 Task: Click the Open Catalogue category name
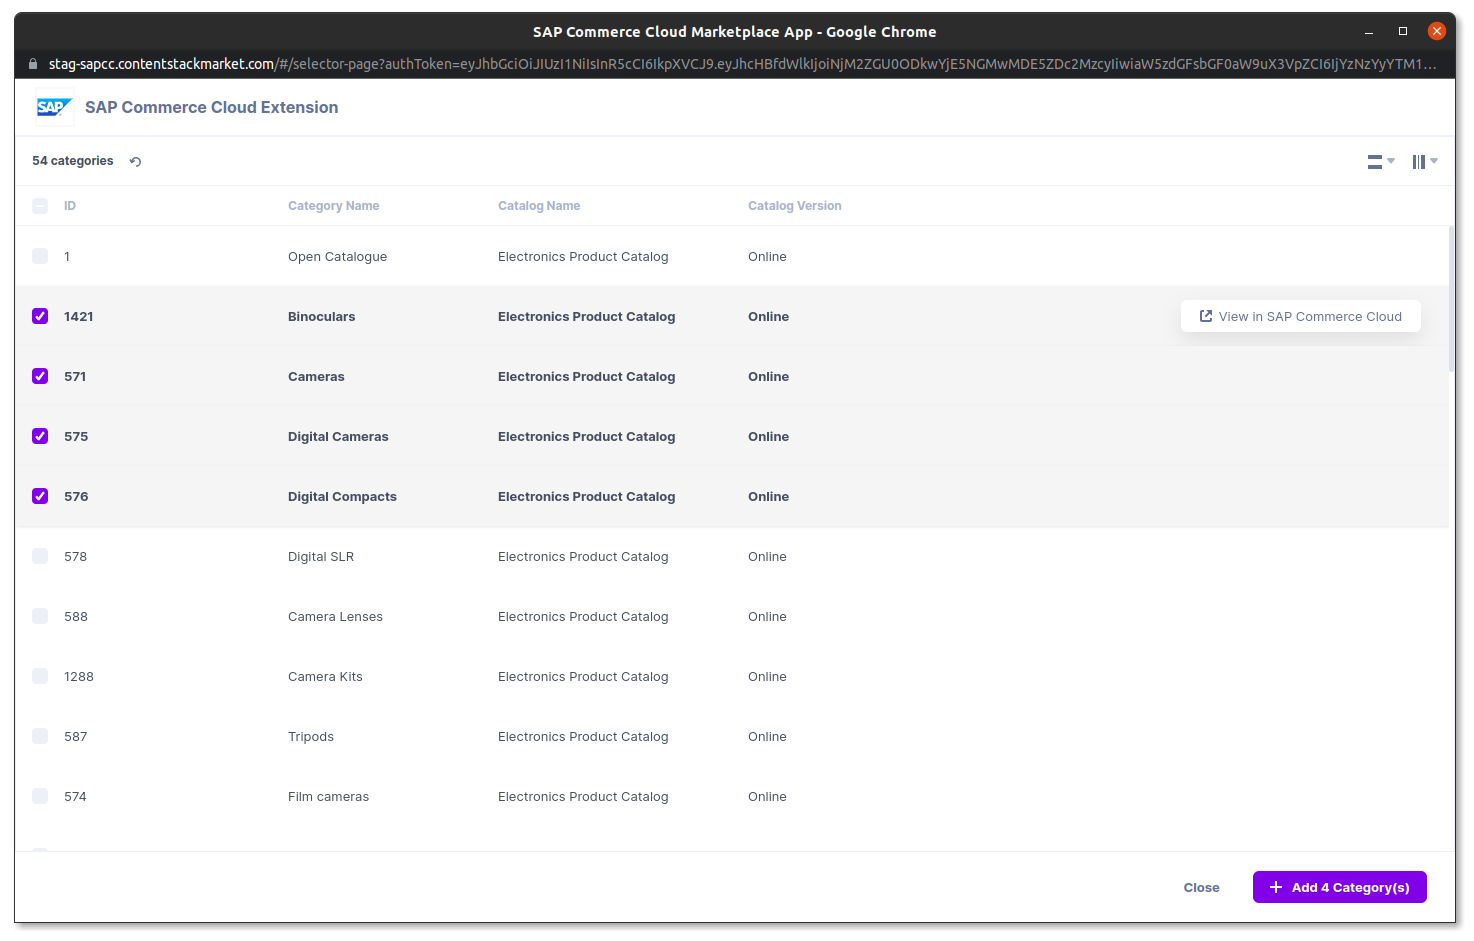click(x=337, y=256)
